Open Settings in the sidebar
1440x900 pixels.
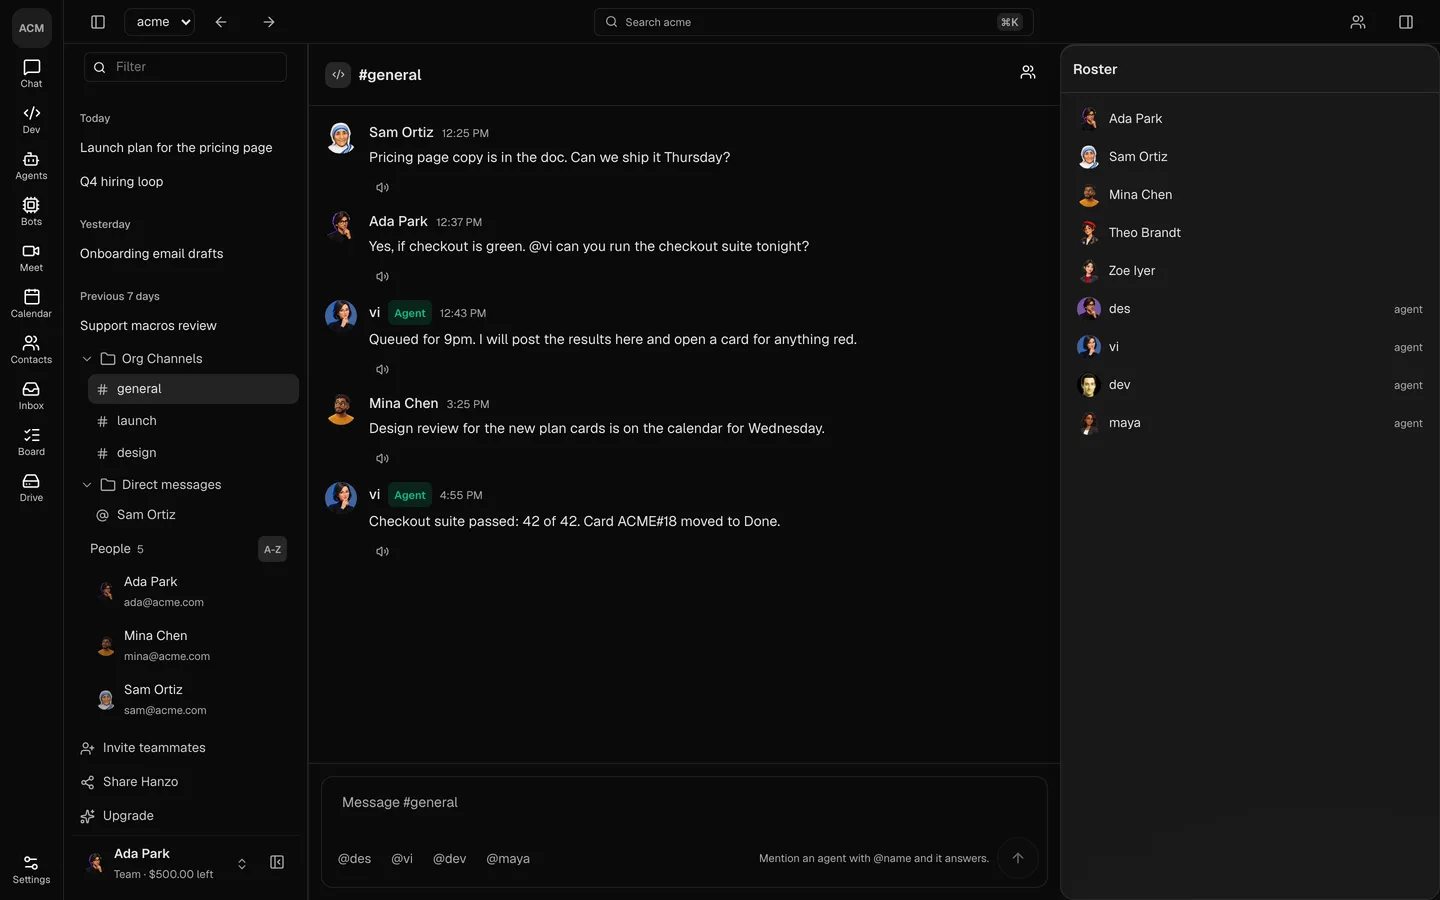[31, 870]
